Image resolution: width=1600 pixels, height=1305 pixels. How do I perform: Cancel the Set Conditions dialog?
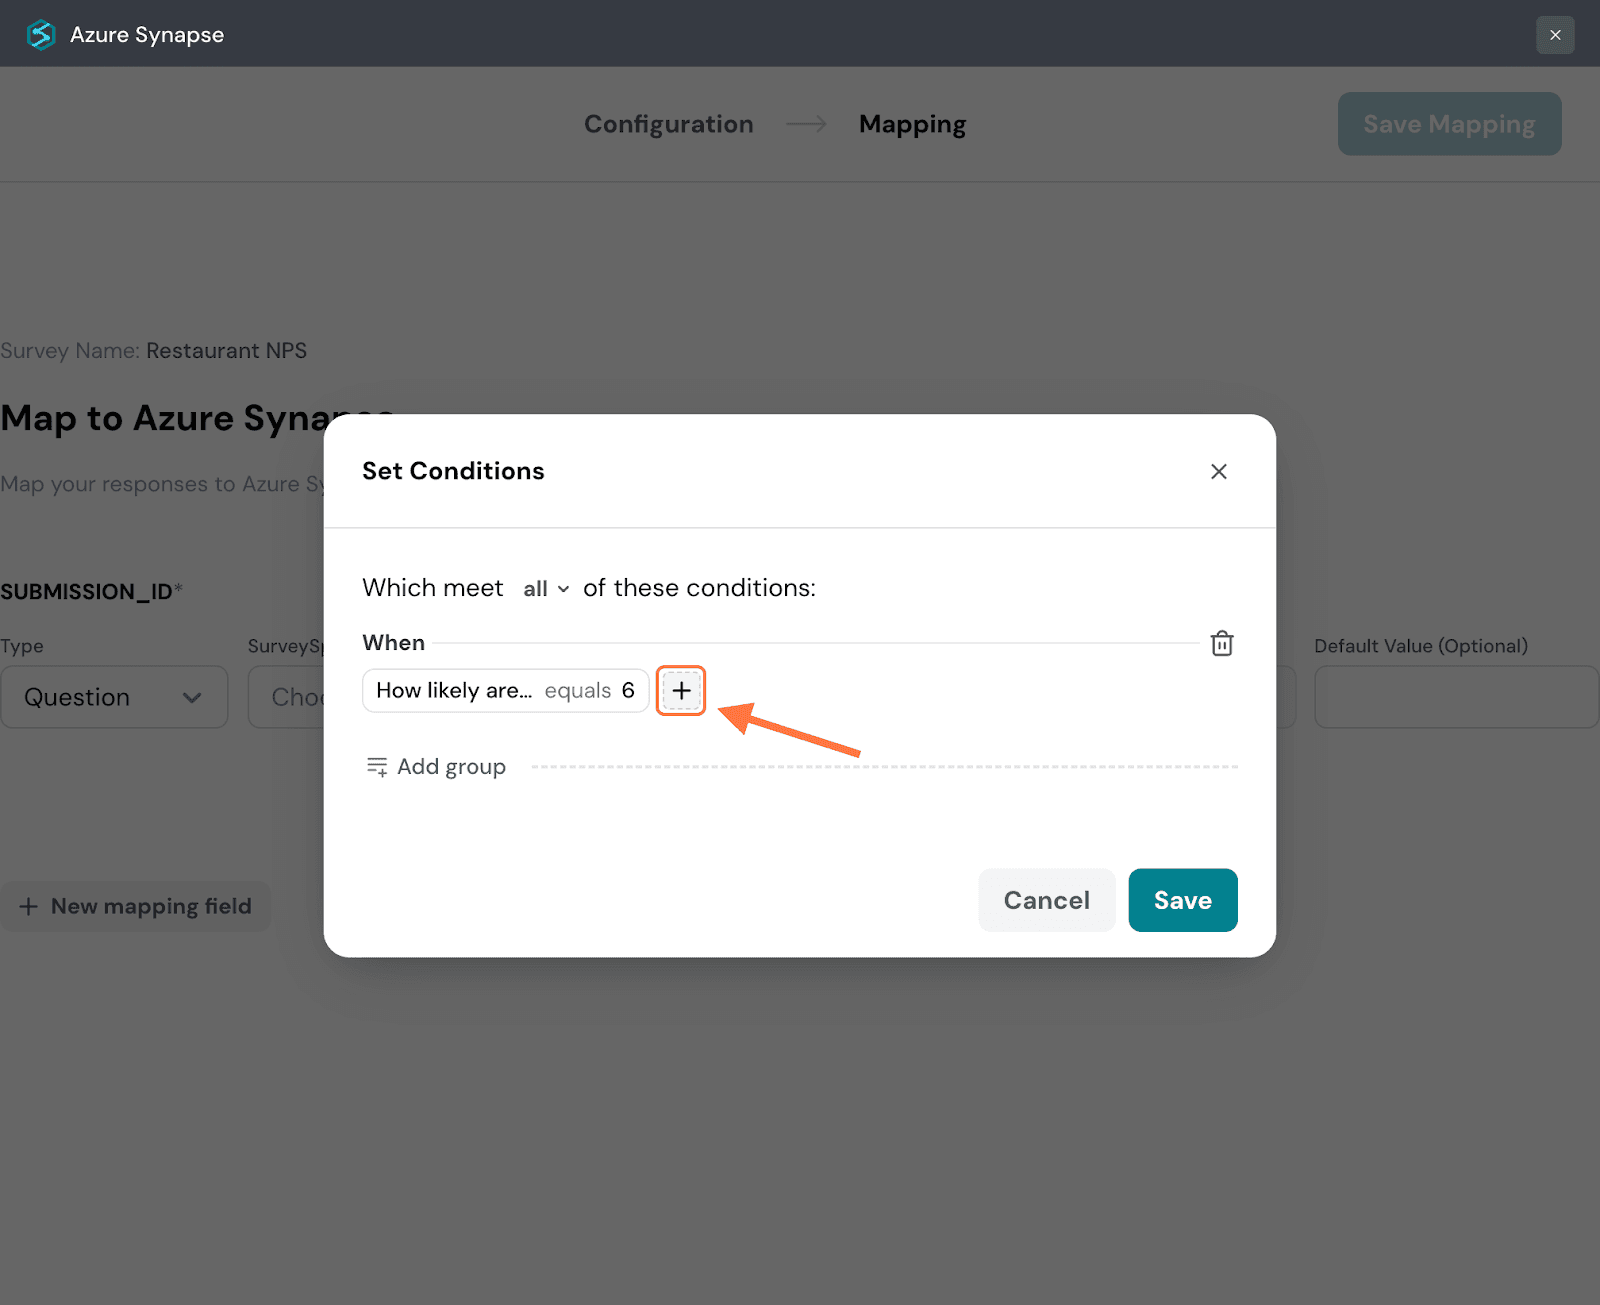click(1046, 900)
